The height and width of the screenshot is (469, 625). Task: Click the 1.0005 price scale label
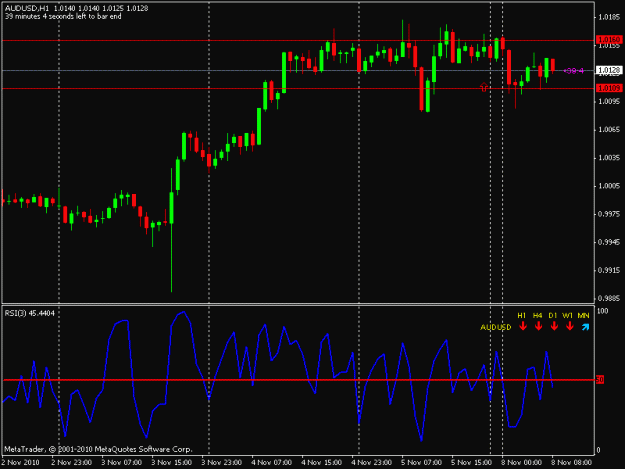pos(609,186)
